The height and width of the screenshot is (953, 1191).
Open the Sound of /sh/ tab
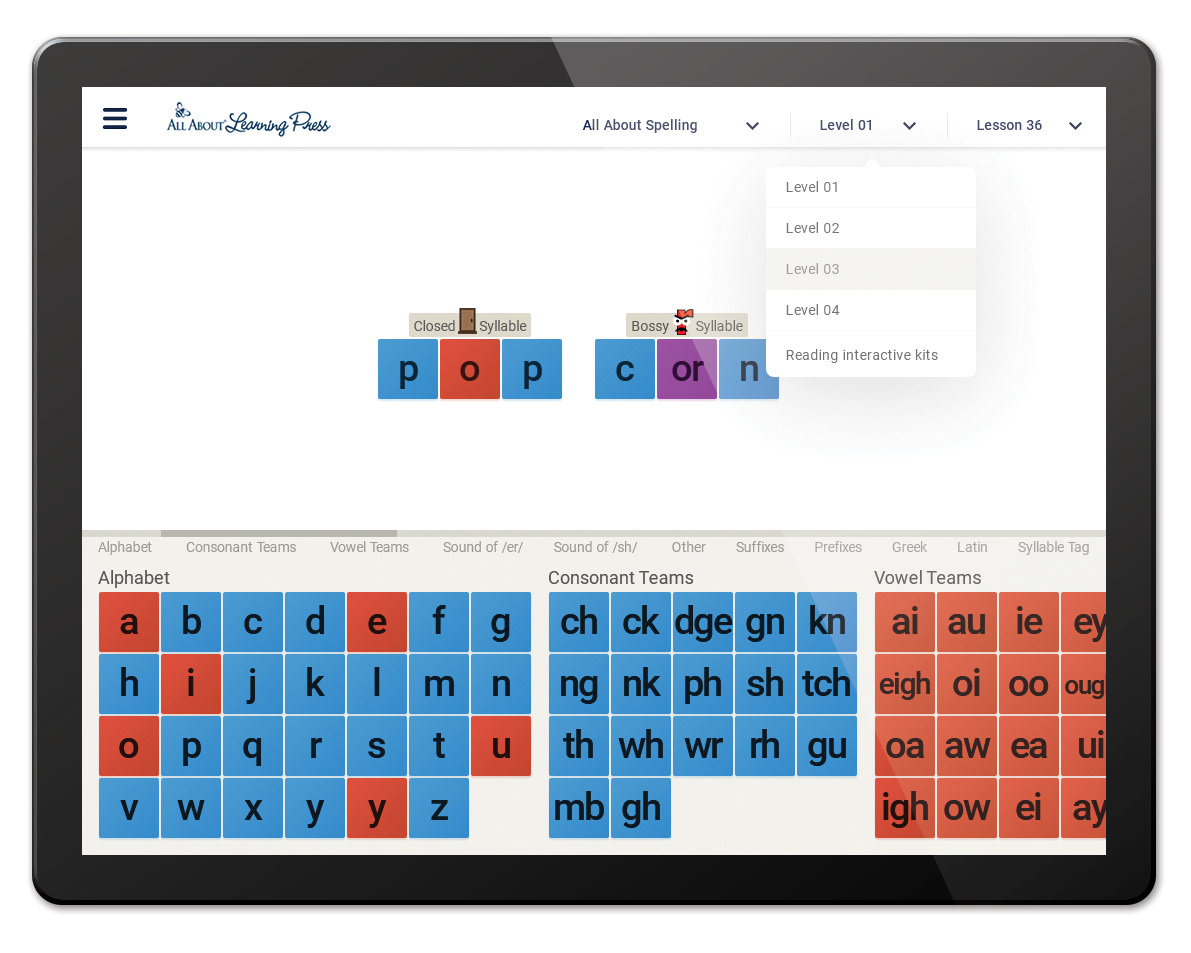point(595,547)
